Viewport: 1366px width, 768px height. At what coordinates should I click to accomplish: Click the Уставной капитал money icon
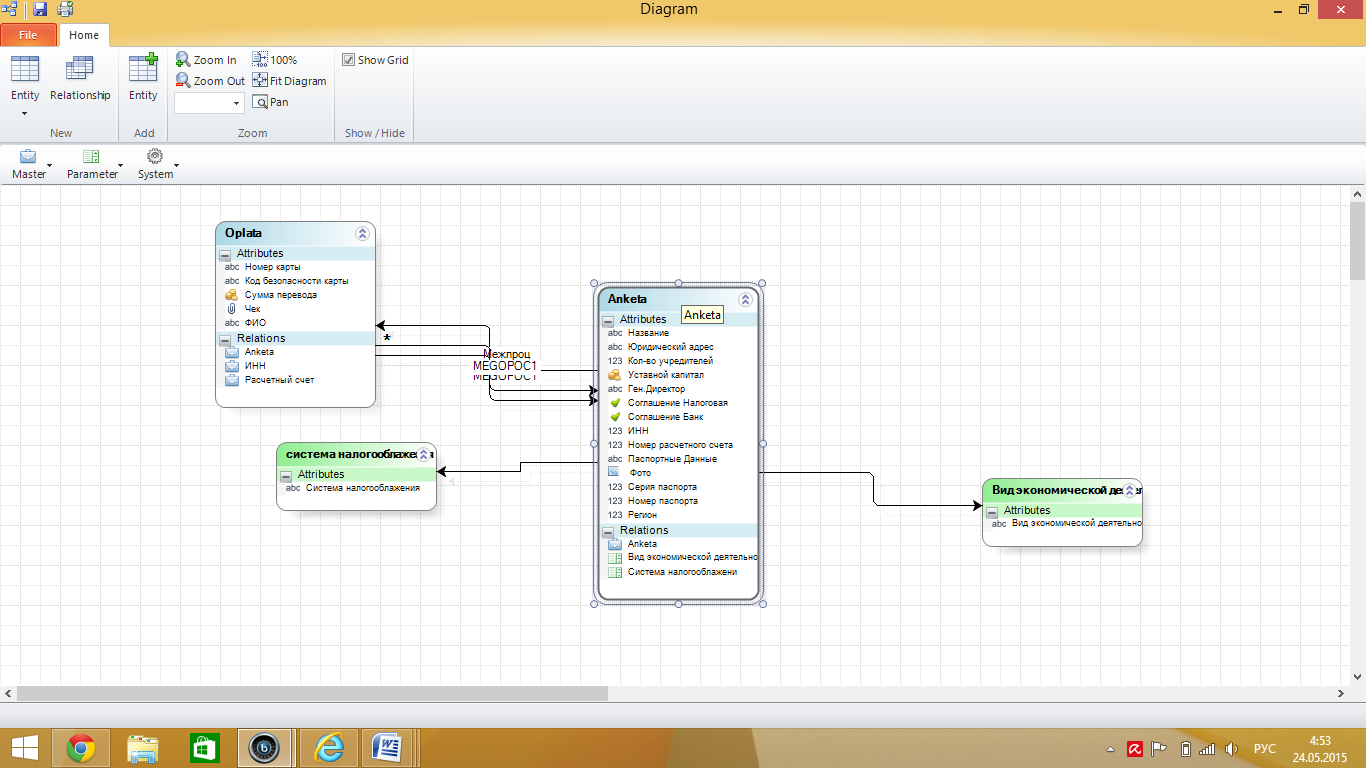point(615,375)
